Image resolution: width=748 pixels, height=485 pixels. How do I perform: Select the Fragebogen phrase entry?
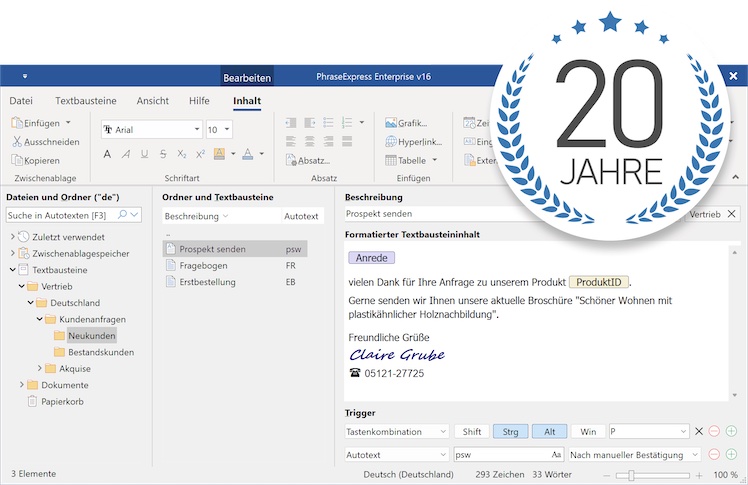(x=203, y=266)
